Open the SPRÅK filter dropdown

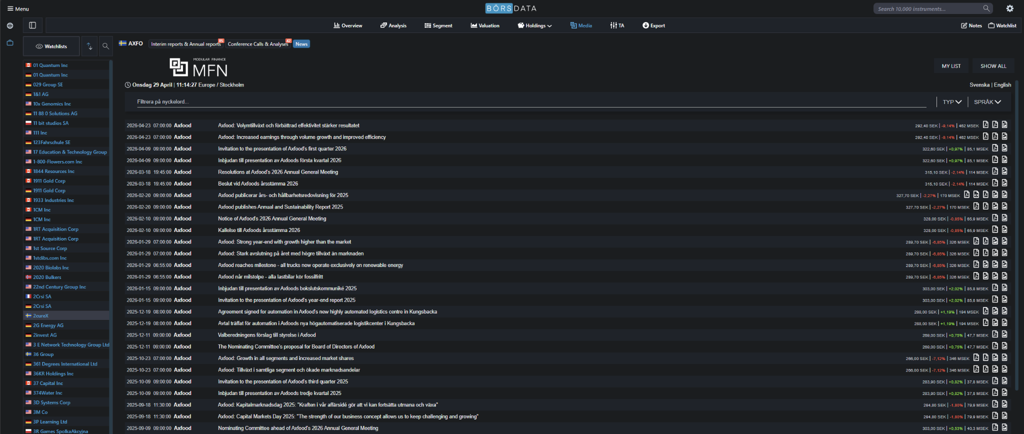[986, 102]
